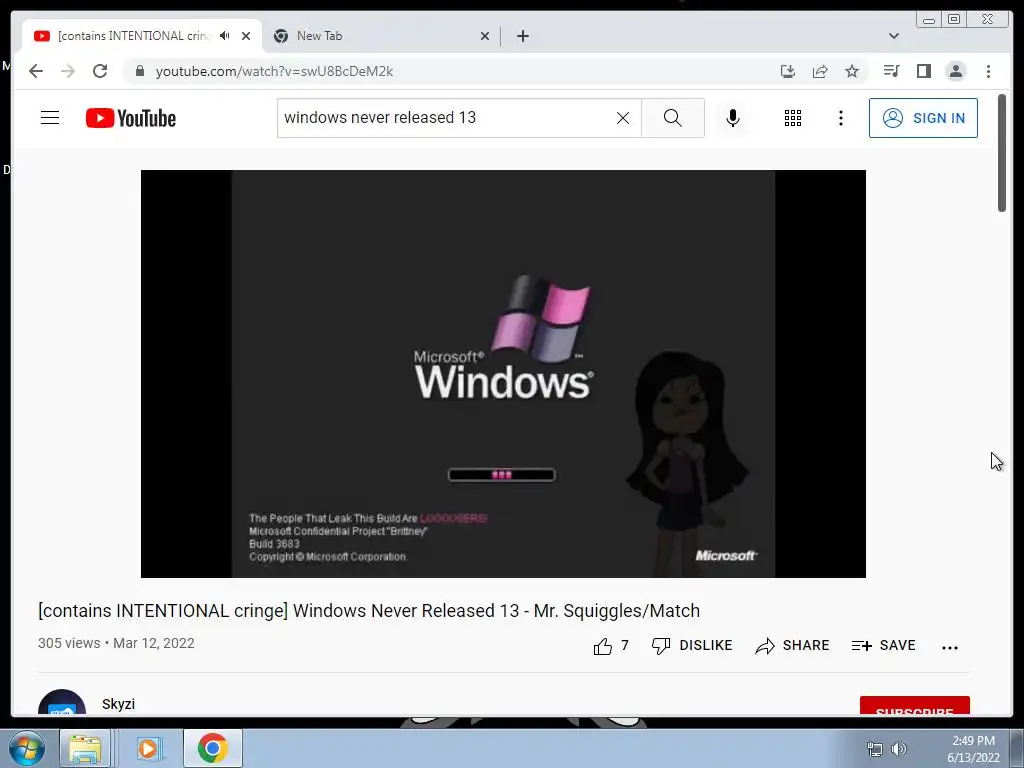Open Chrome three-dot menu
Viewport: 1024px width, 768px height.
click(x=988, y=71)
